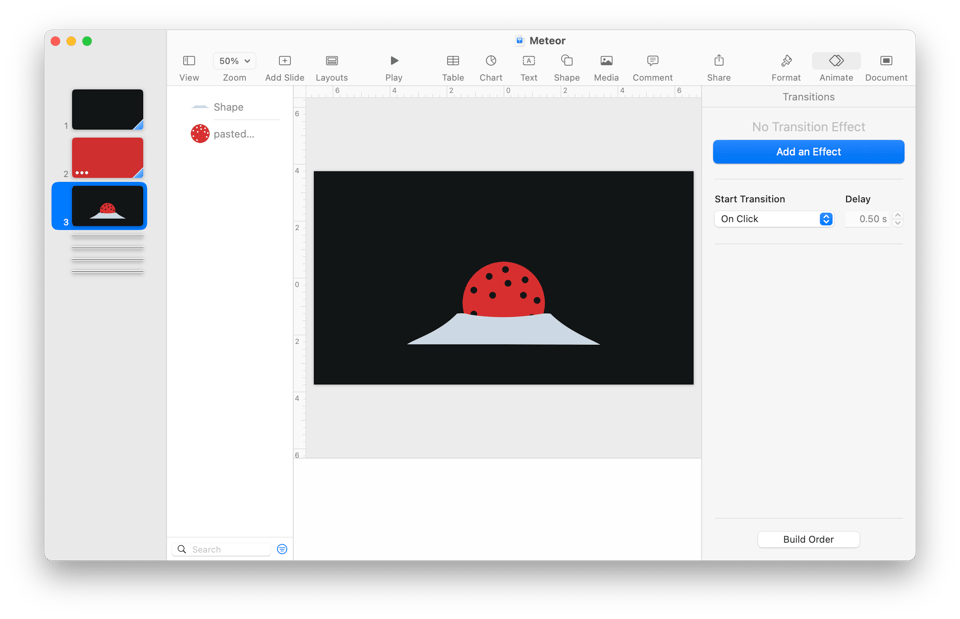Click Add an Effect button
960x619 pixels.
808,152
